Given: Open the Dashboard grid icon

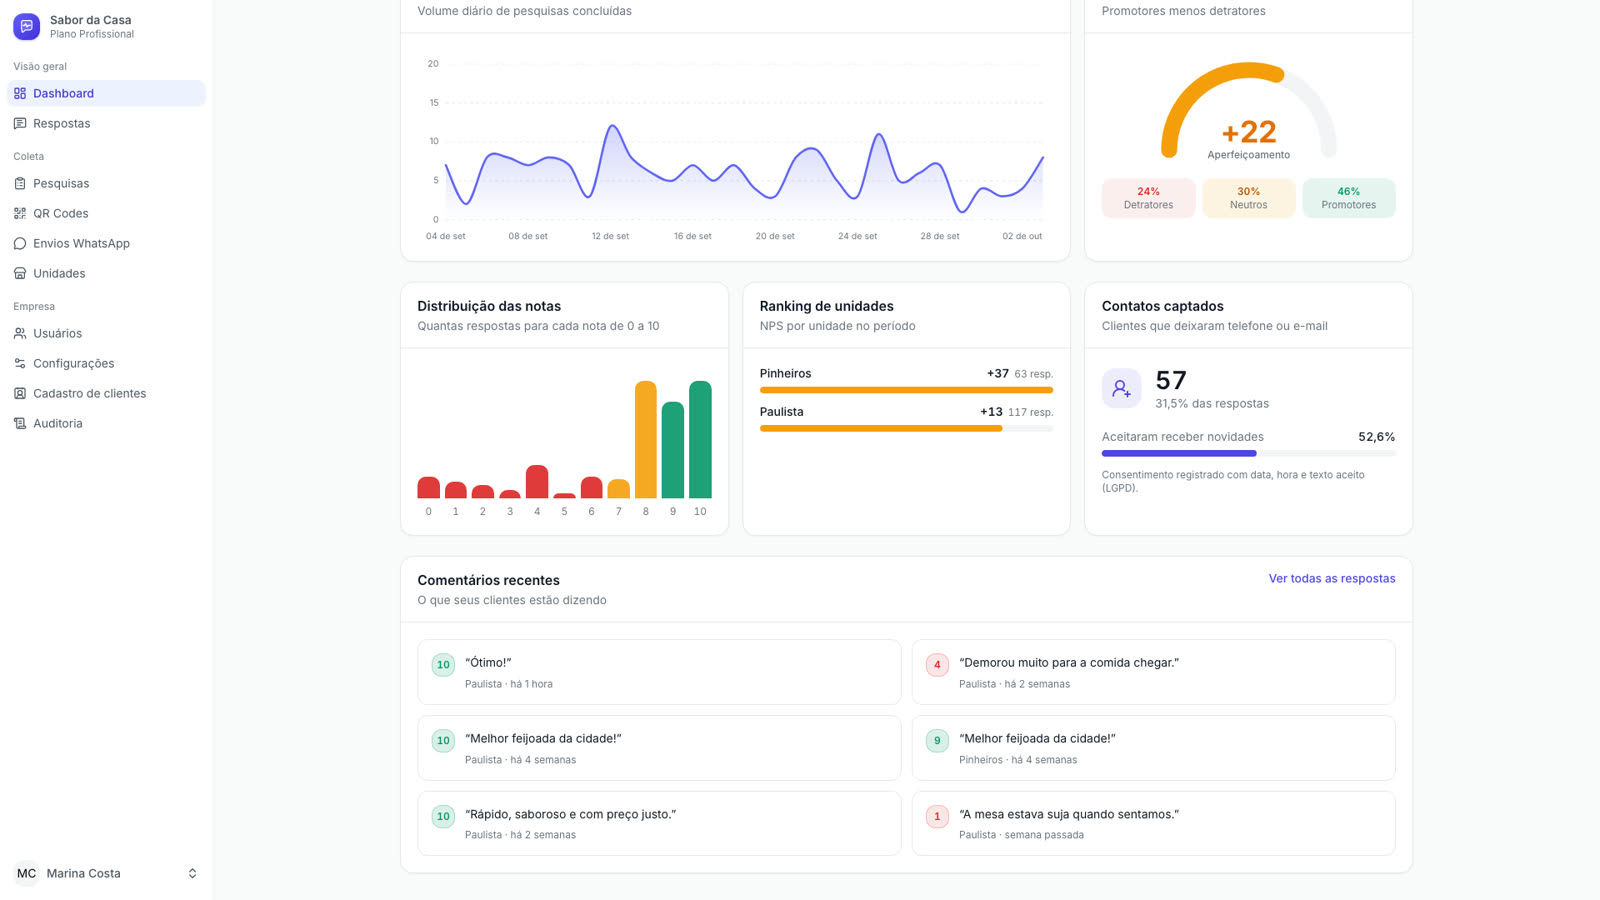Looking at the screenshot, I should click(x=20, y=93).
